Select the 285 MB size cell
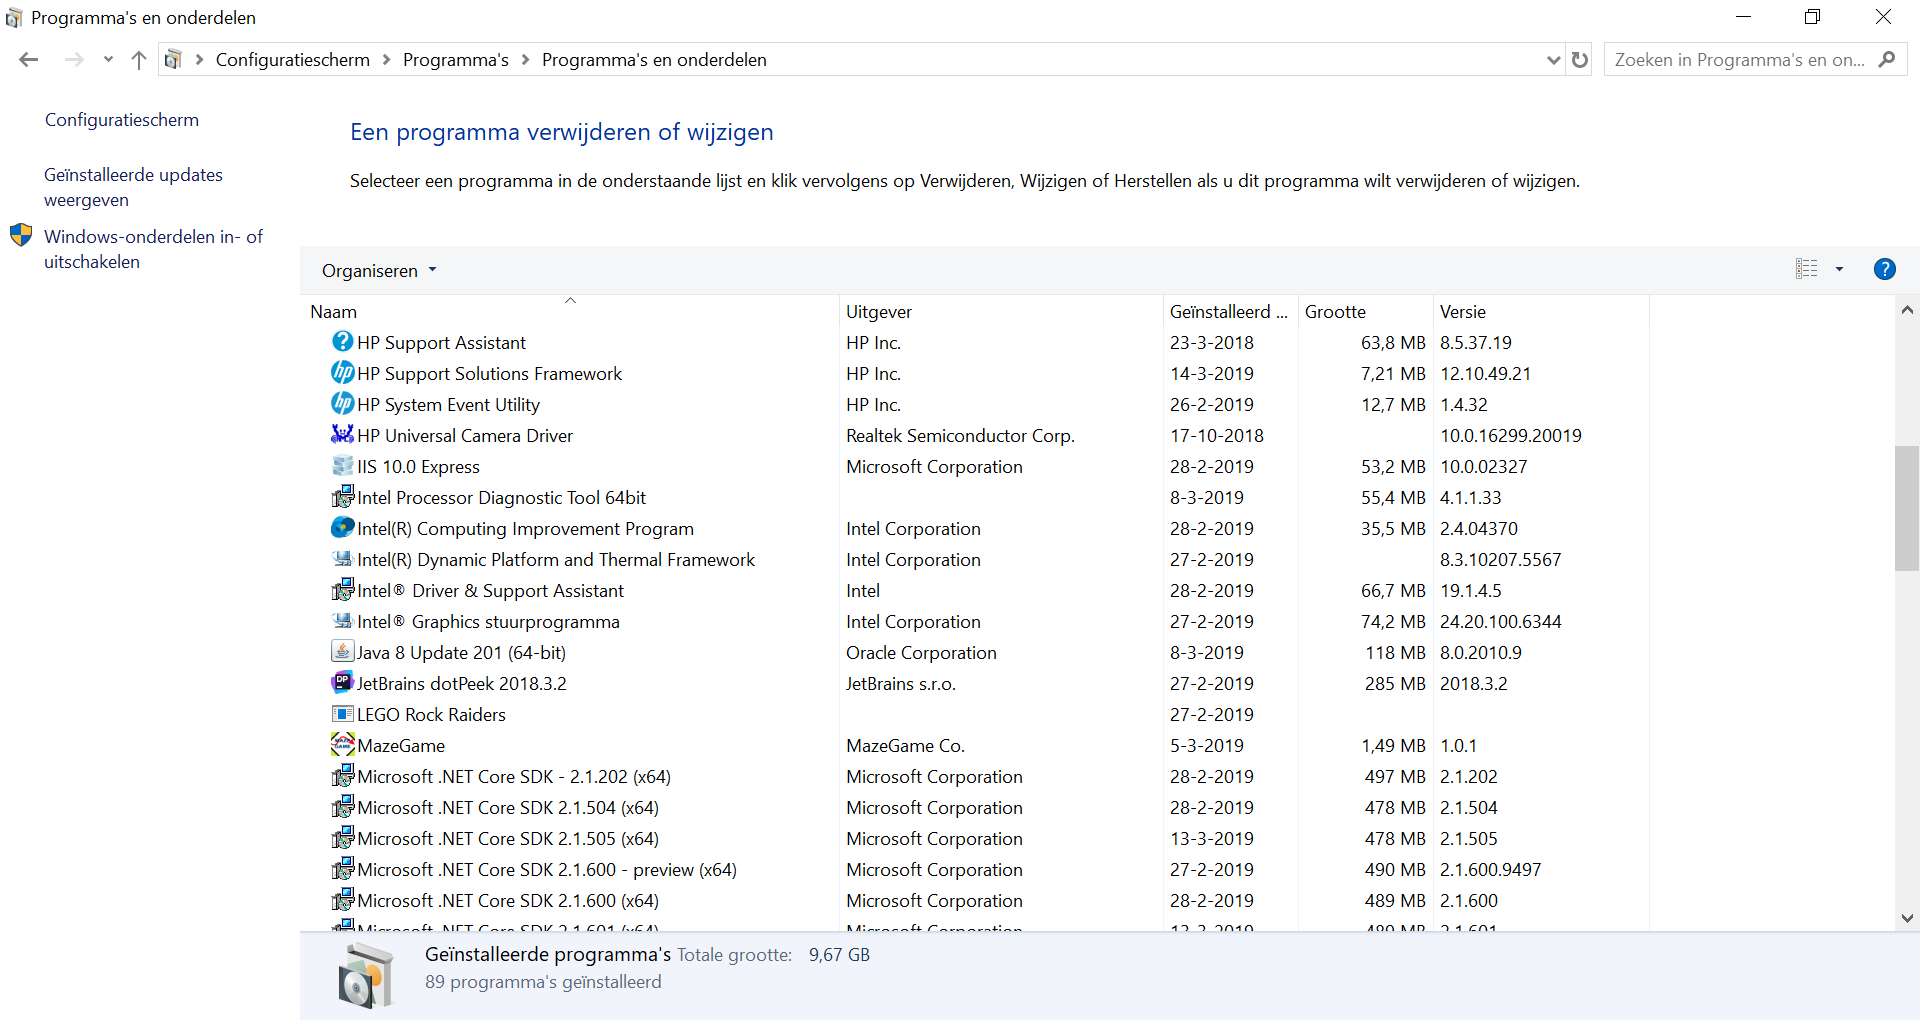 pos(1395,684)
